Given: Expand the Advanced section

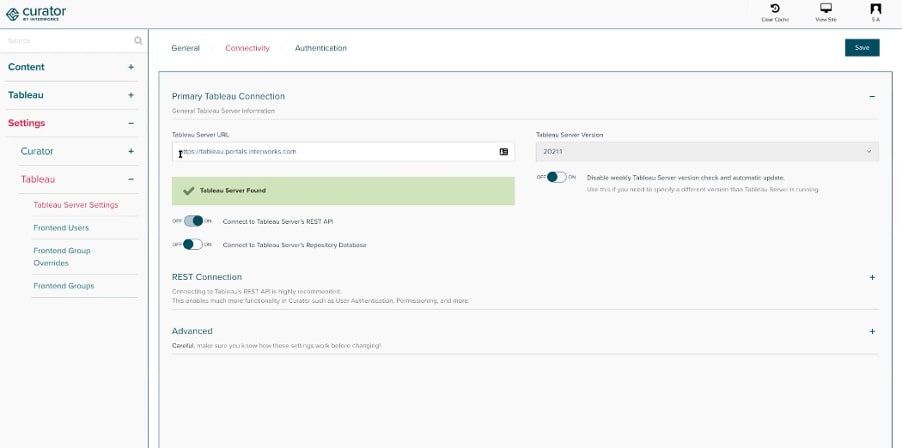Looking at the screenshot, I should 872,331.
